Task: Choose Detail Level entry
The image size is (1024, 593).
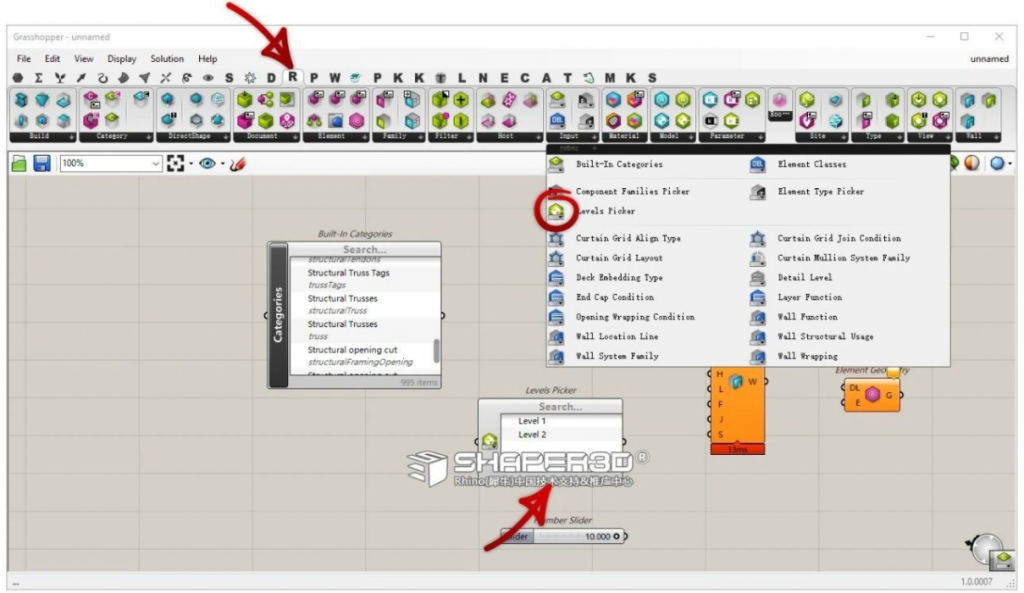Action: pos(805,278)
